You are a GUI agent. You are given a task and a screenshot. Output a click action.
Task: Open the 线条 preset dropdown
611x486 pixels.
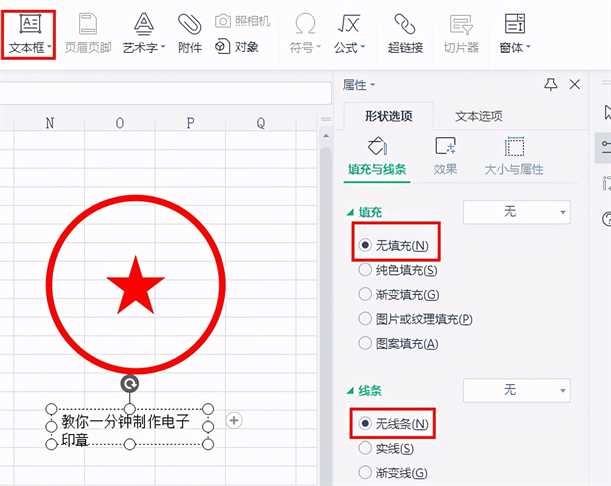(x=516, y=389)
